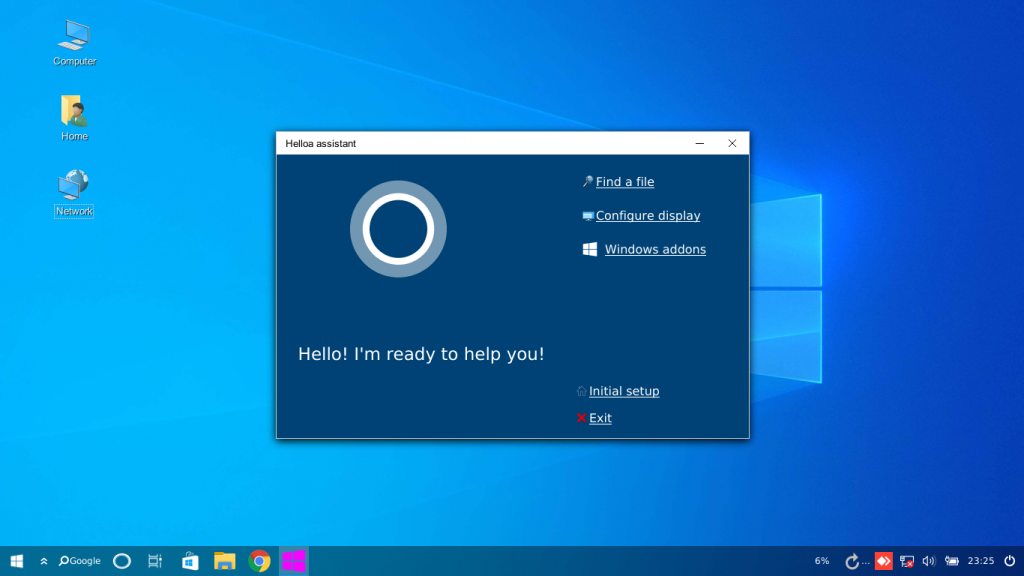Viewport: 1024px width, 576px height.
Task: Open the Find a file link
Action: (x=624, y=181)
